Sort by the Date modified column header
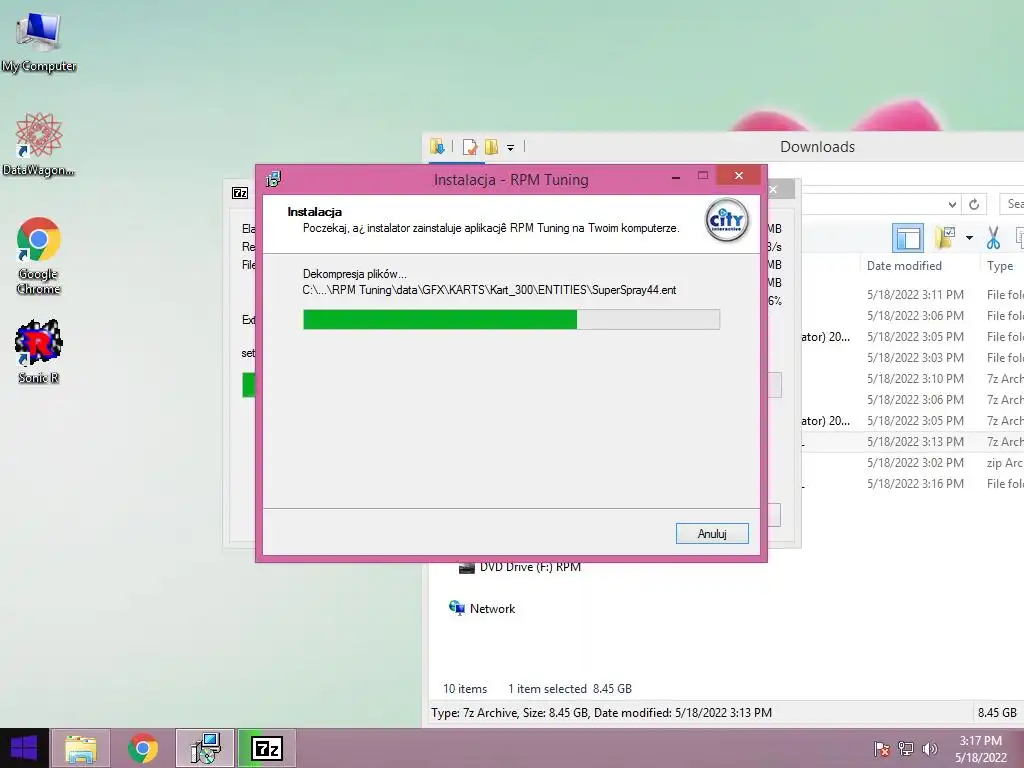This screenshot has width=1024, height=768. coord(904,266)
